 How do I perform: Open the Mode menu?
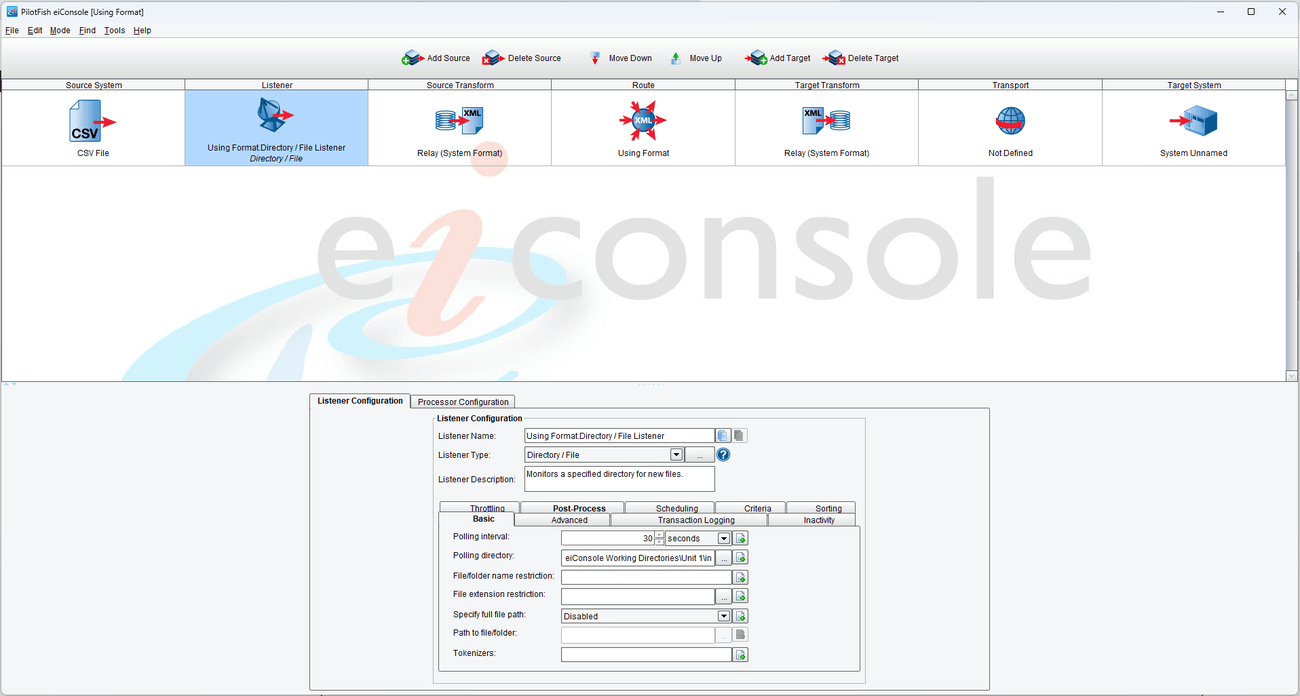(x=60, y=30)
